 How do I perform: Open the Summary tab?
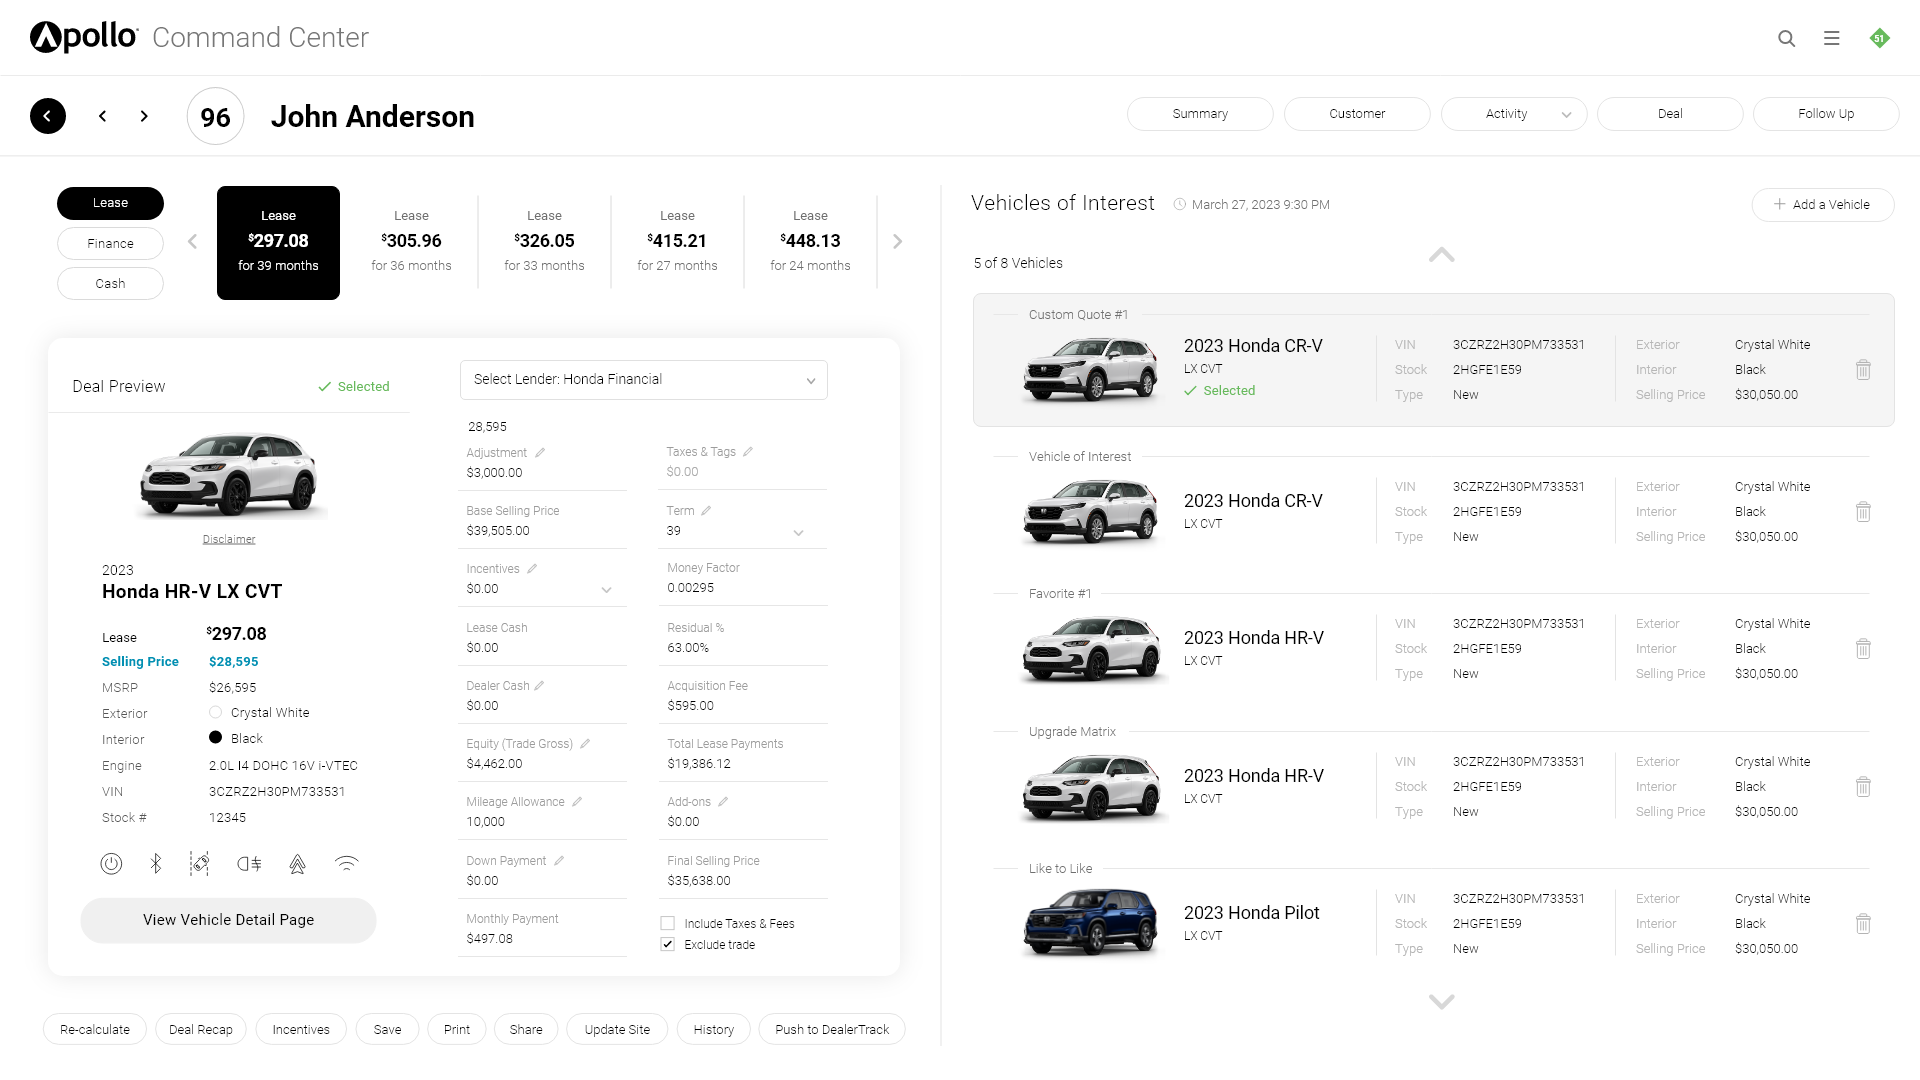[1200, 114]
